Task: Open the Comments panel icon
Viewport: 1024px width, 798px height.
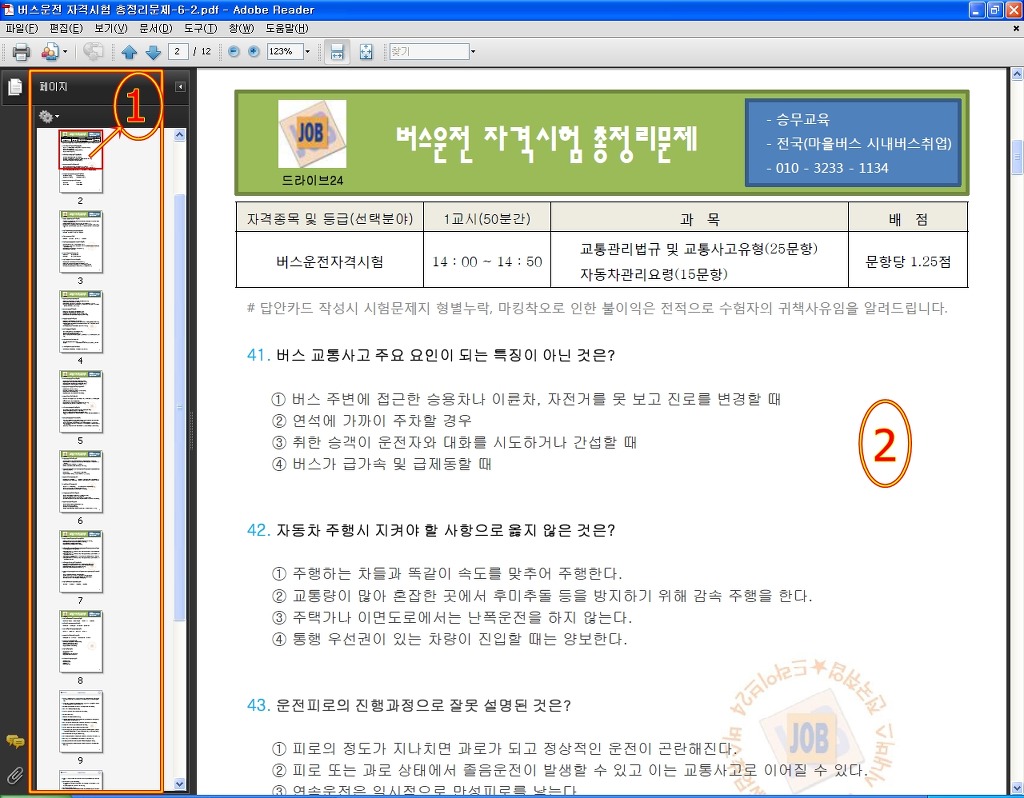Action: [x=14, y=741]
